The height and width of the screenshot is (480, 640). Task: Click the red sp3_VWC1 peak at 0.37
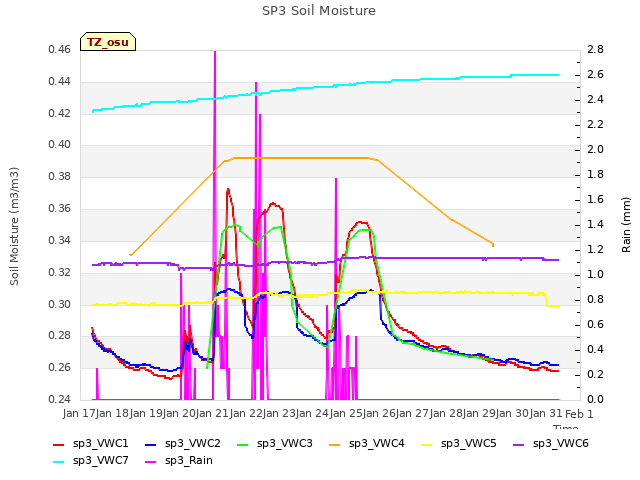point(228,190)
